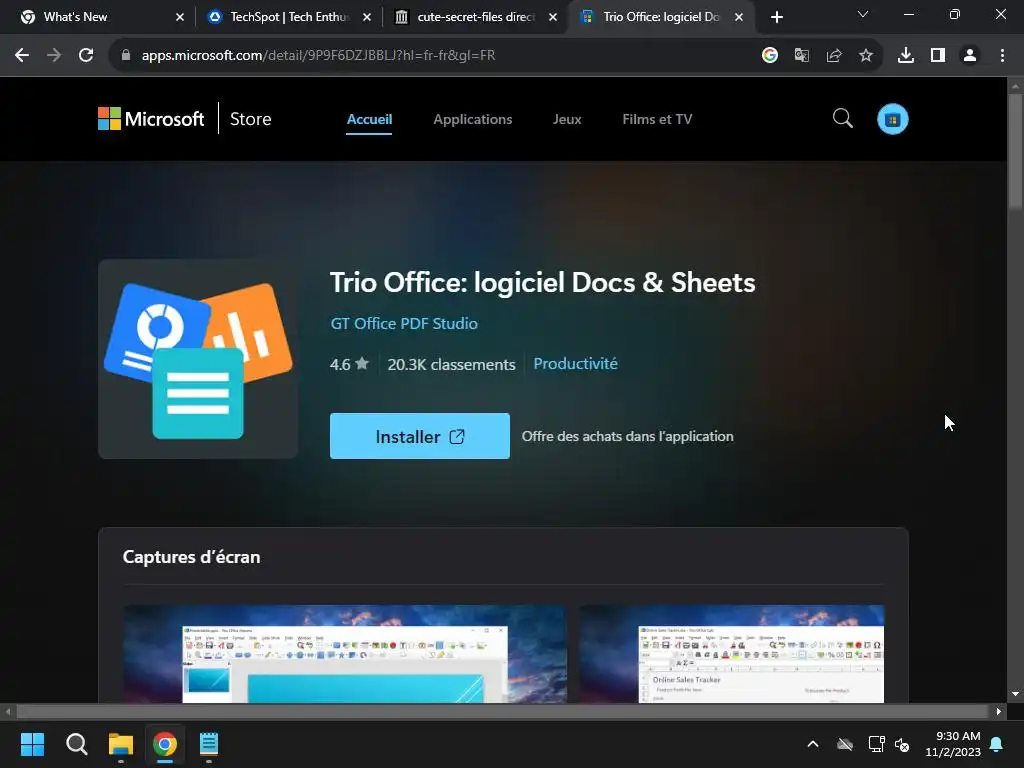The image size is (1024, 768).
Task: Toggle Chrome side panel
Action: tap(938, 56)
